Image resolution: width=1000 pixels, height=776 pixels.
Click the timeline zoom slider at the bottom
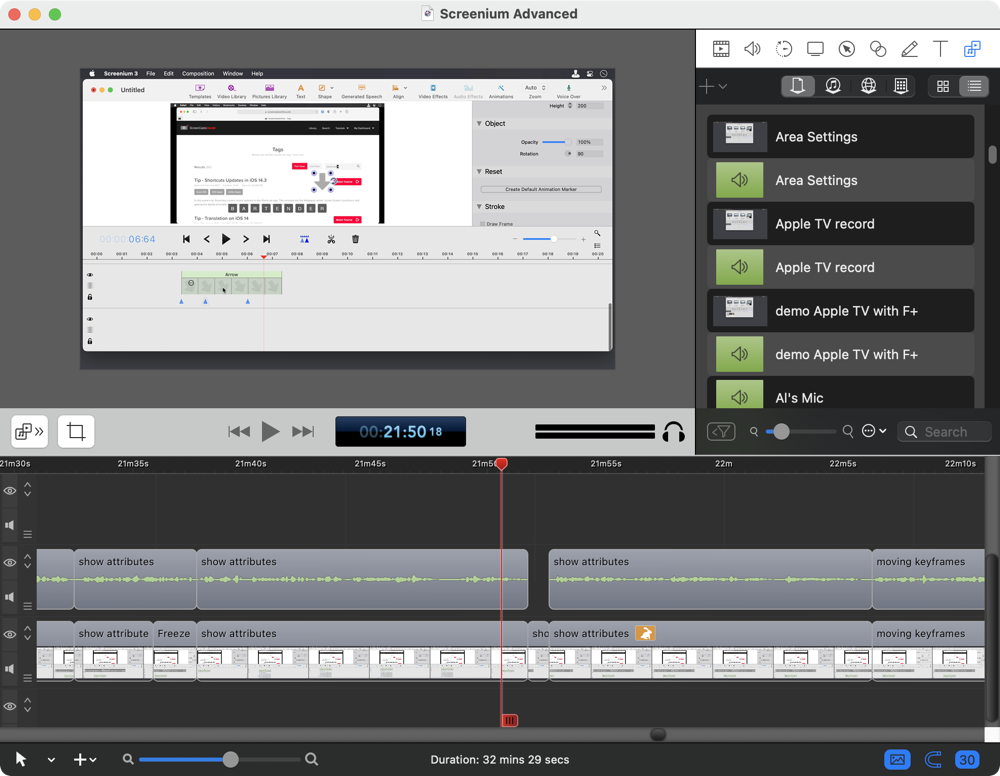click(x=230, y=760)
